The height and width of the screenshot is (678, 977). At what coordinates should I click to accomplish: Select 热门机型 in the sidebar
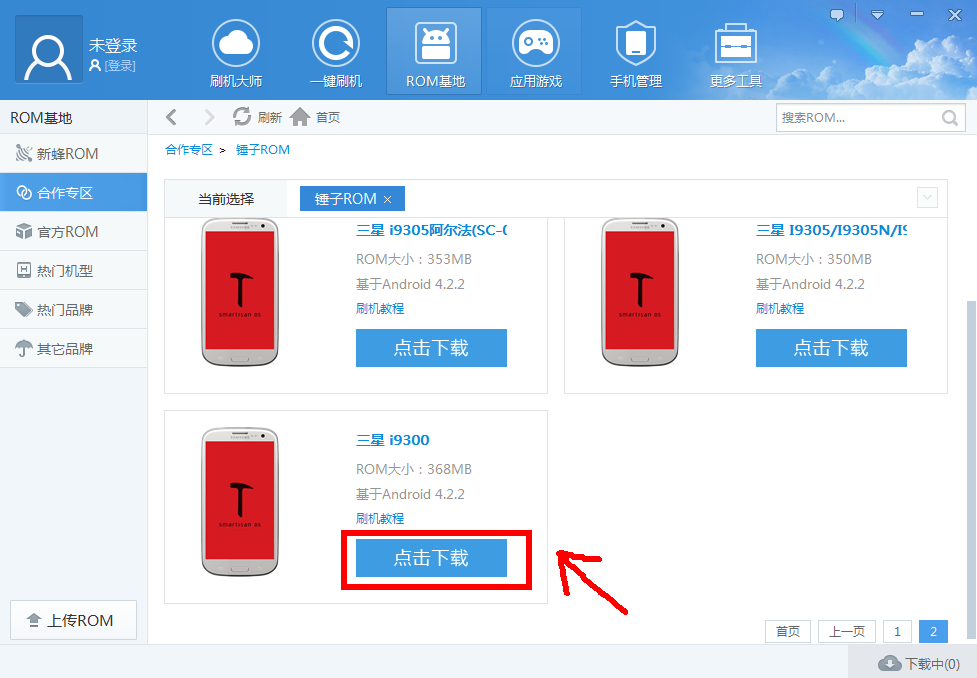click(65, 271)
